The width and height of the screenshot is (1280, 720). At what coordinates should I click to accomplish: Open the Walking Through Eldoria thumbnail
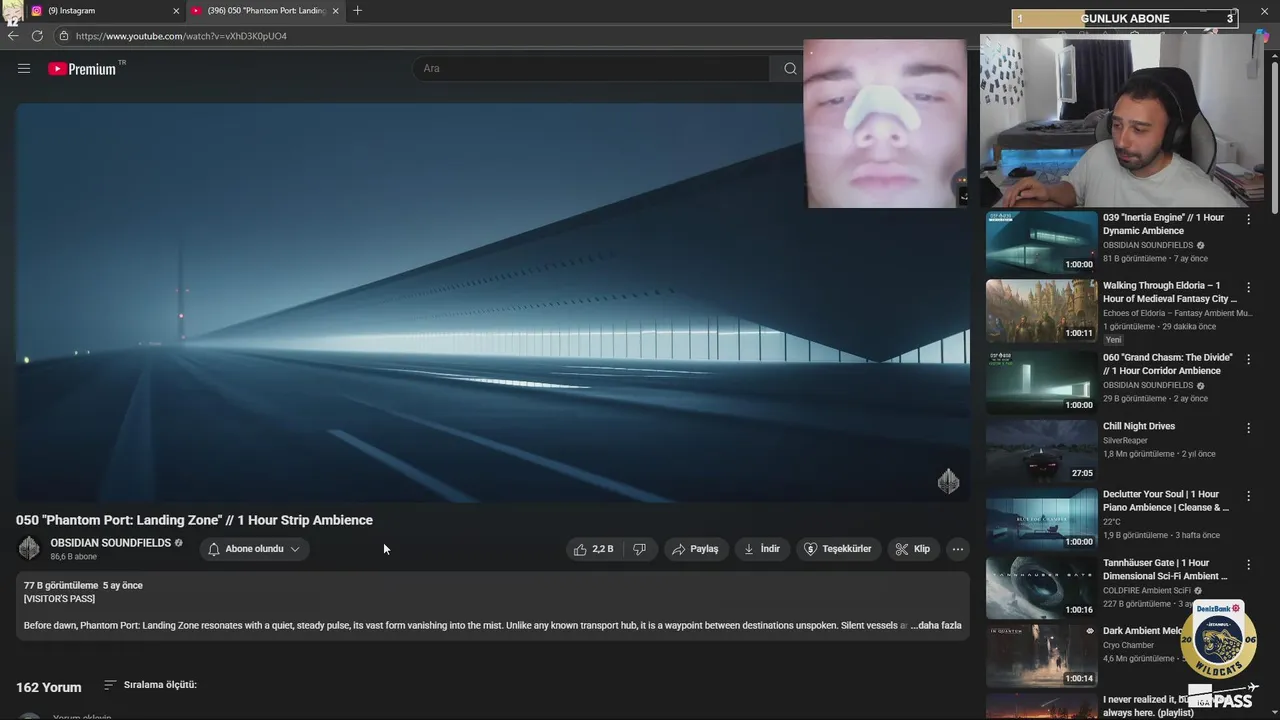1041,310
